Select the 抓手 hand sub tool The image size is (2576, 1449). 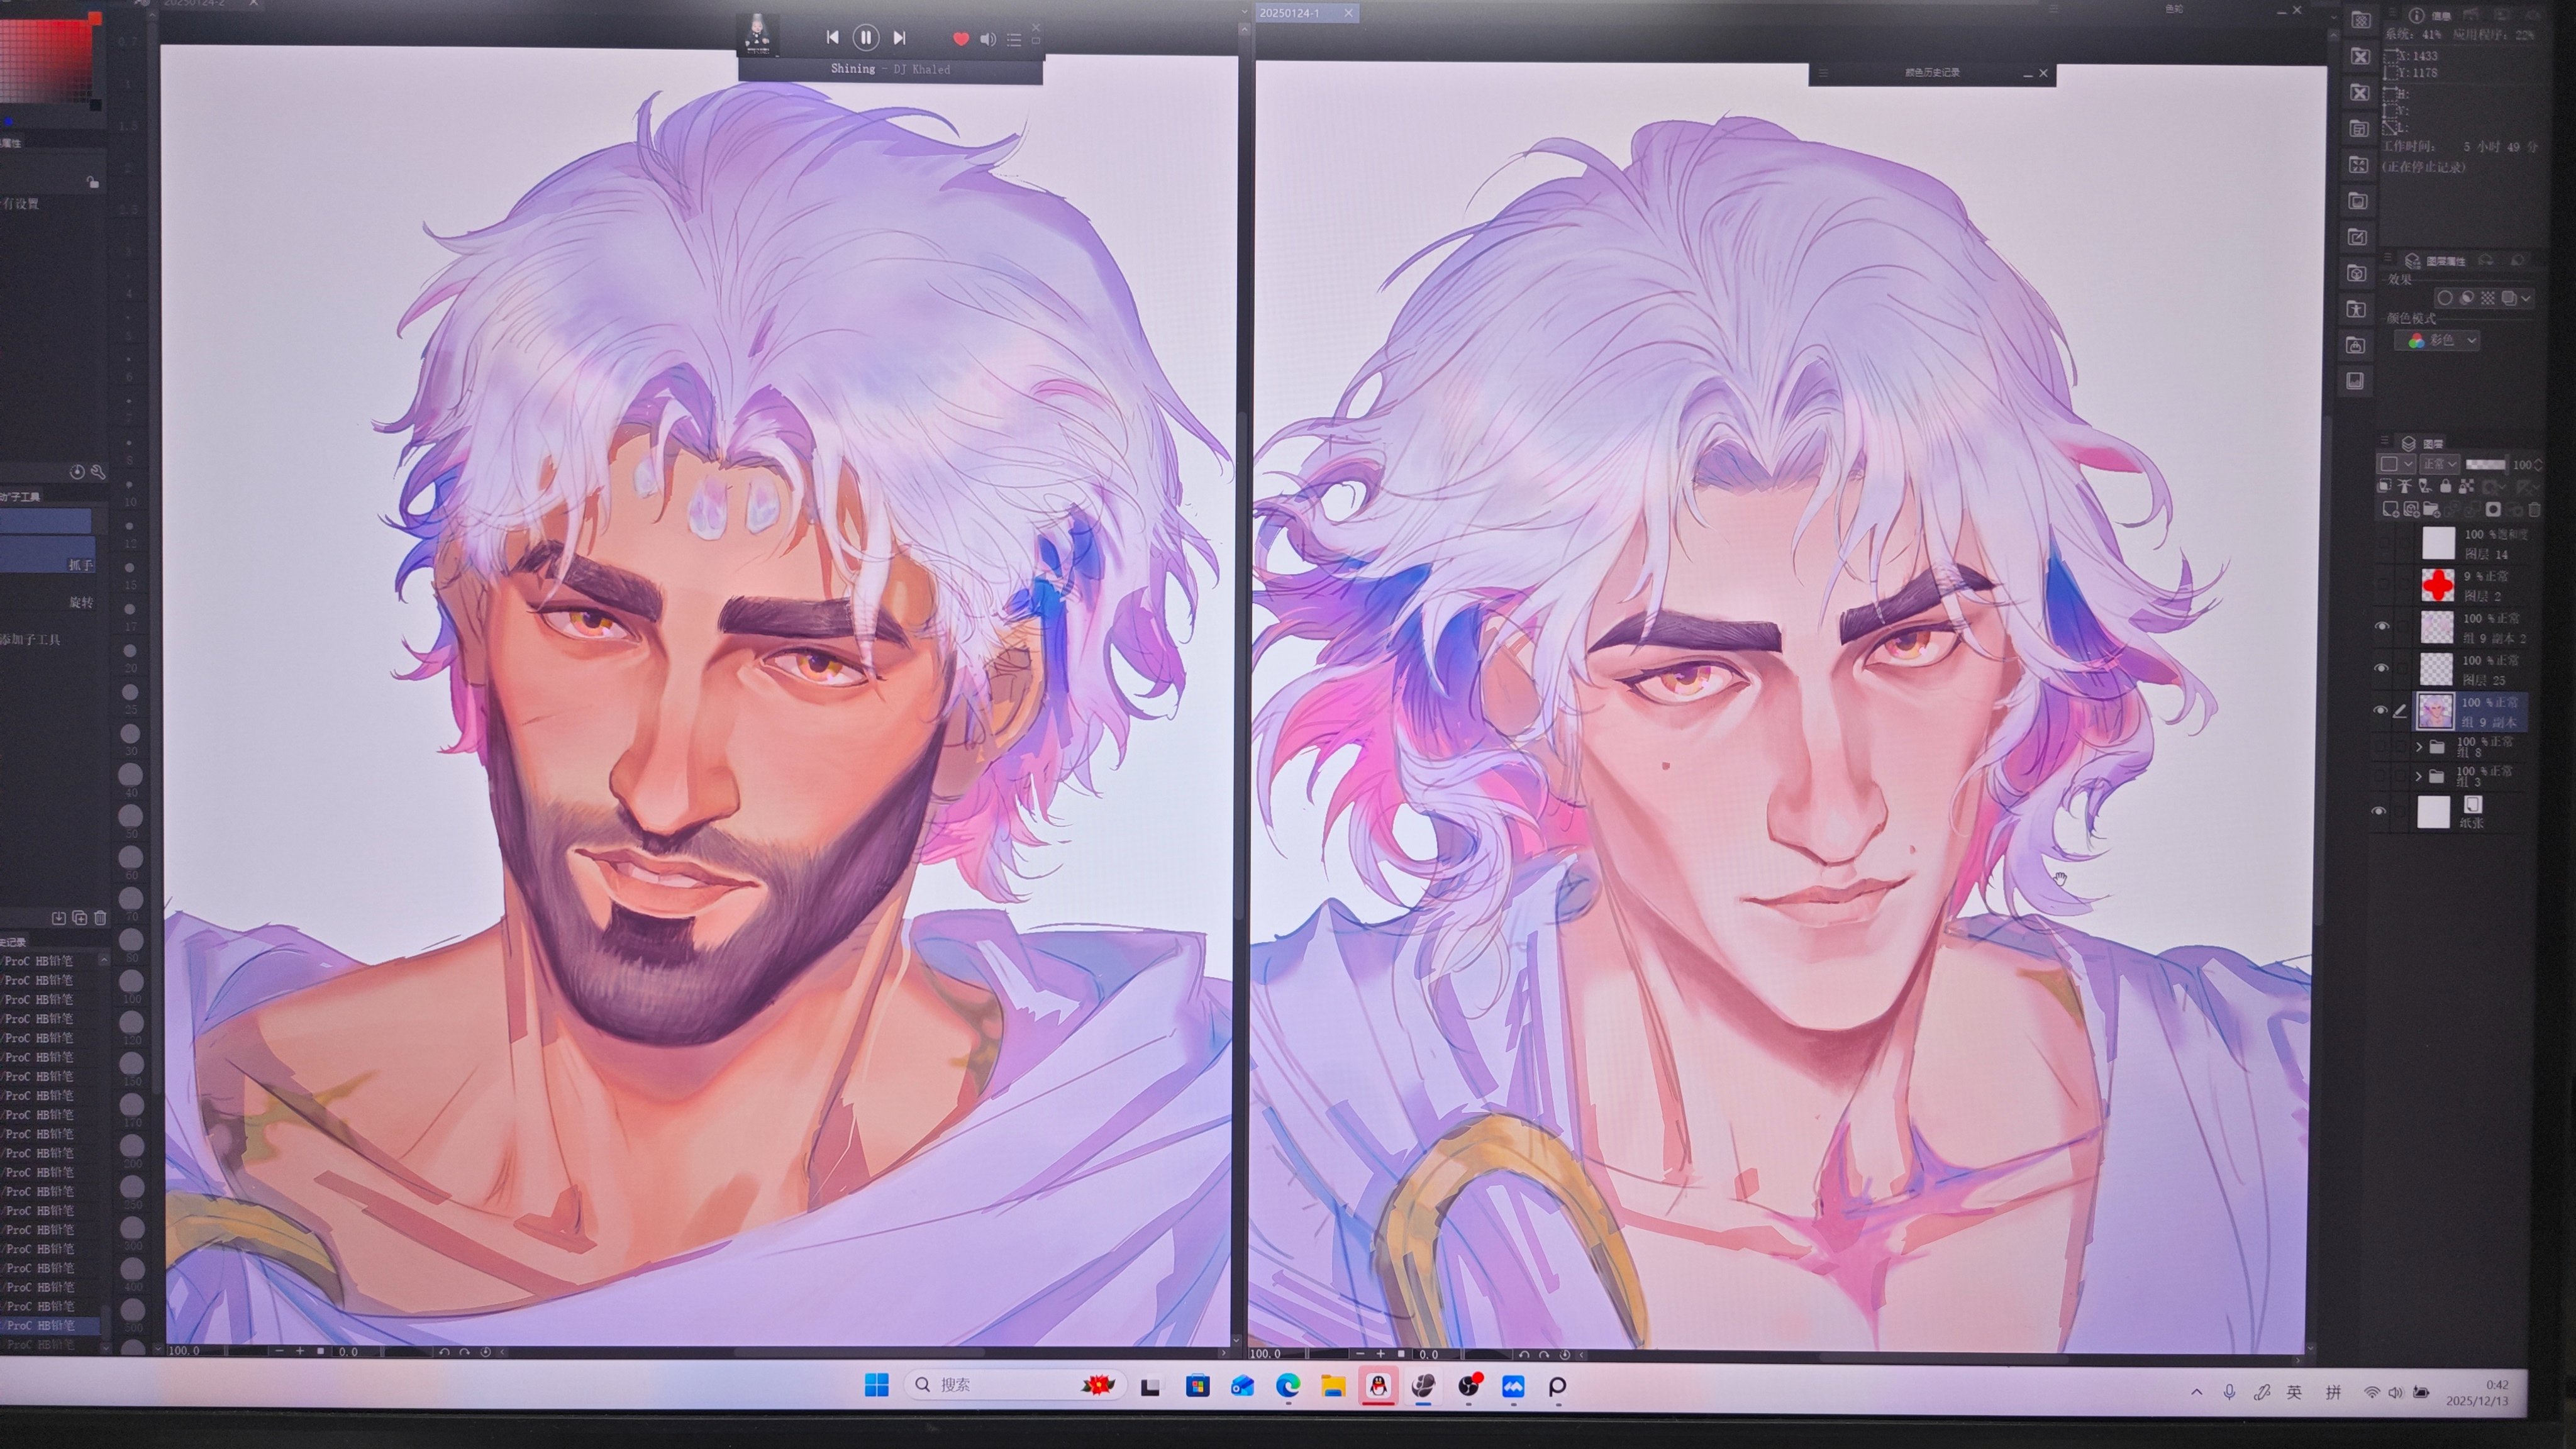(80, 565)
